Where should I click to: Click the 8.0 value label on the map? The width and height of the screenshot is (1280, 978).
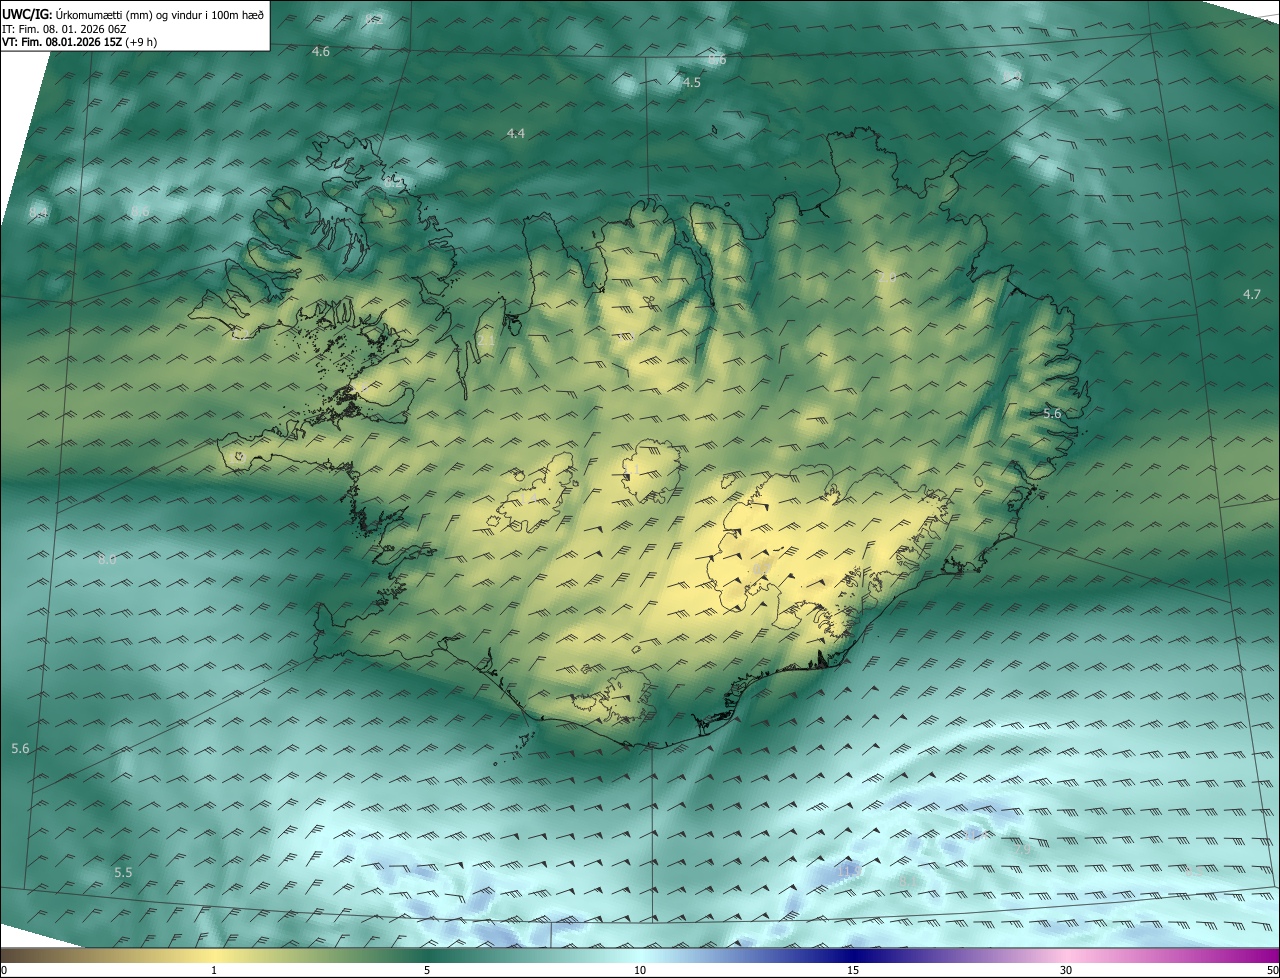[107, 560]
